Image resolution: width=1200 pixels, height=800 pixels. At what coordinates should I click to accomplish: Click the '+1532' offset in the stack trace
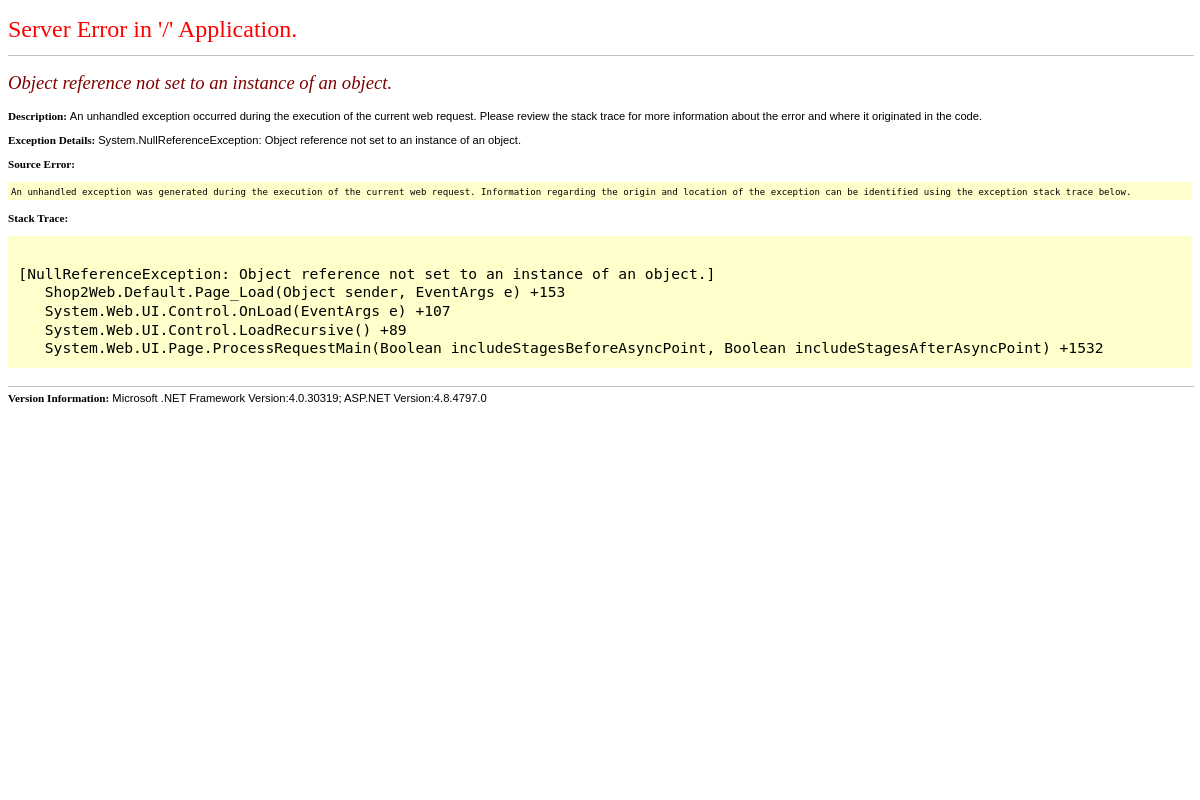pyautogui.click(x=1081, y=348)
